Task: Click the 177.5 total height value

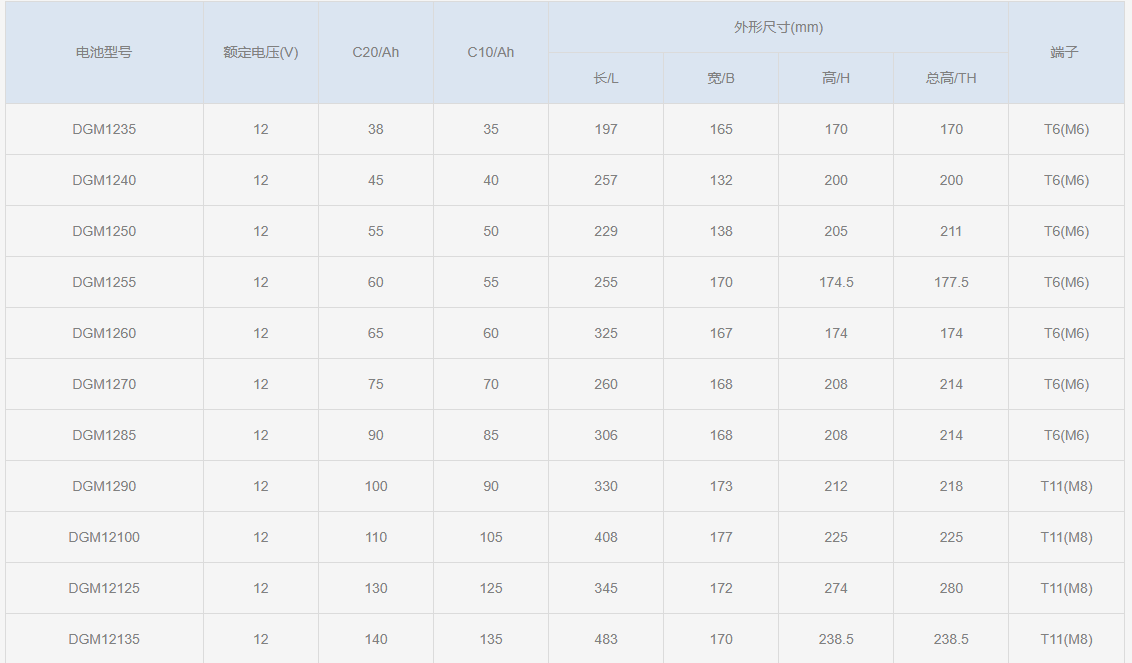Action: click(x=950, y=282)
